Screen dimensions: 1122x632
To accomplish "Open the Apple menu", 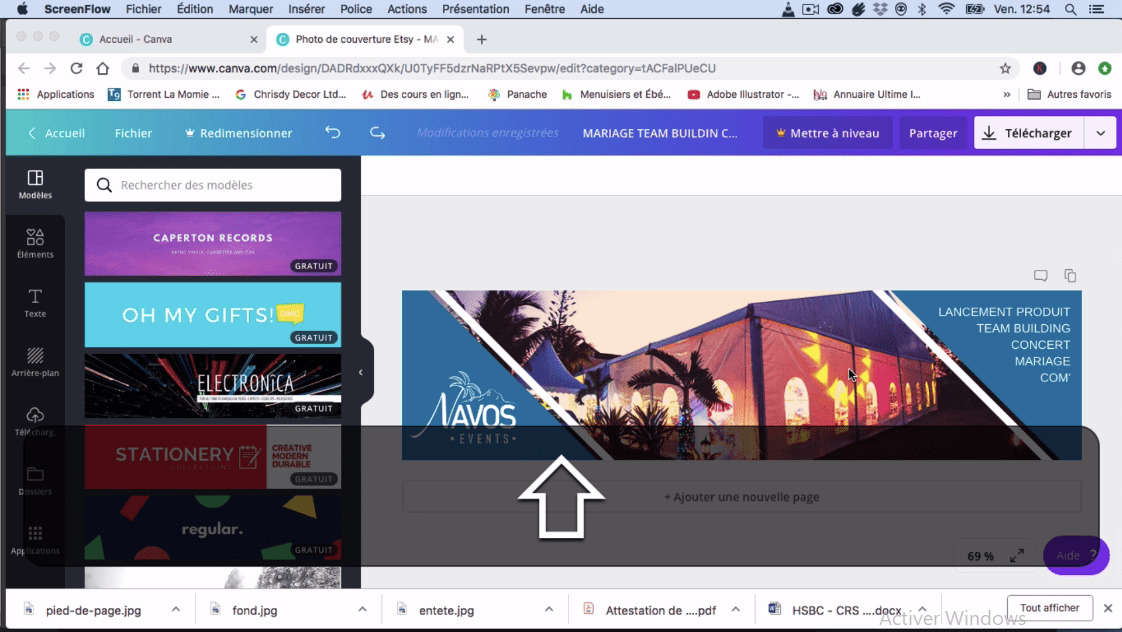I will tap(22, 9).
